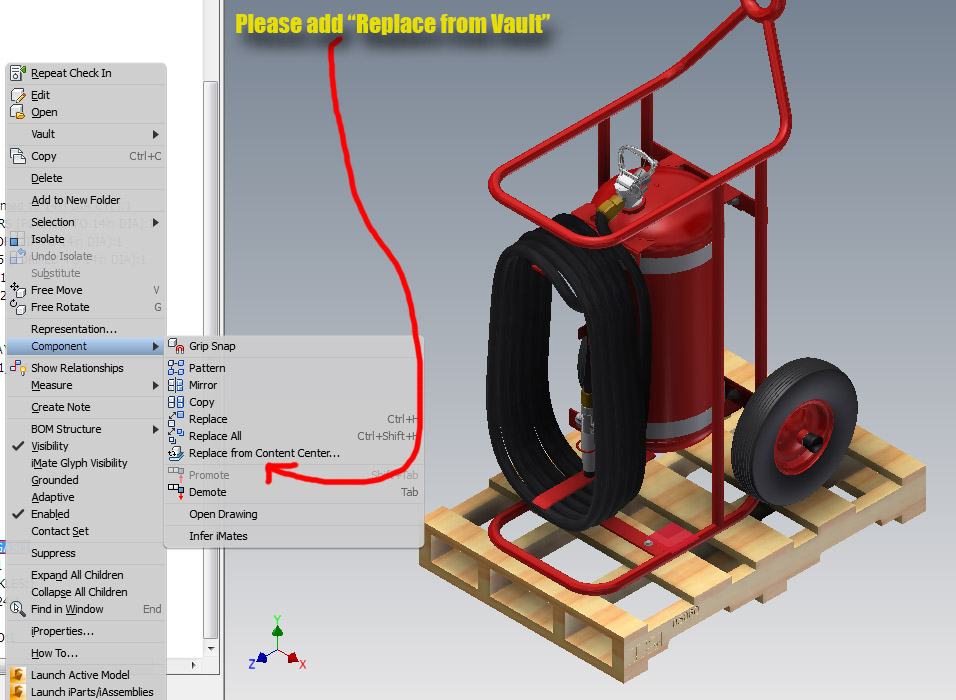Click the black wheel in the model
The height and width of the screenshot is (700, 956).
[795, 430]
